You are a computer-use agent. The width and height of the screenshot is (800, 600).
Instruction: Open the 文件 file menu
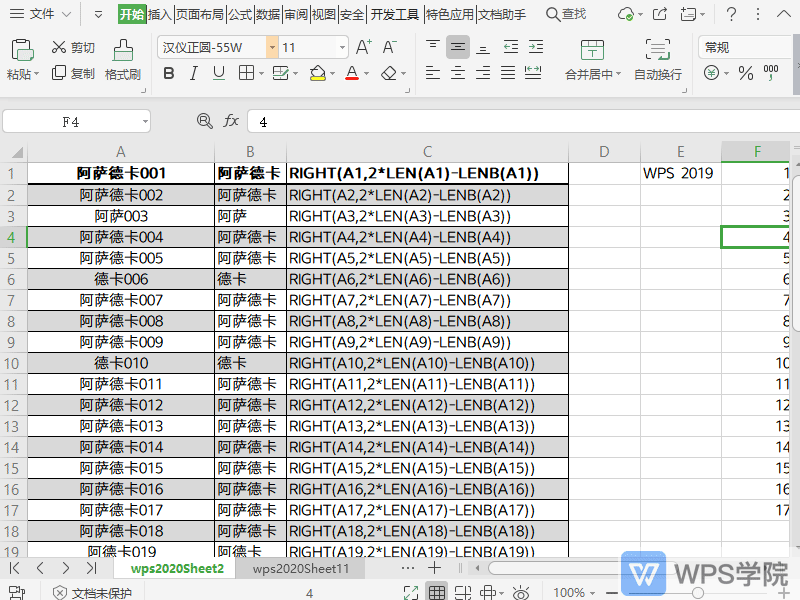point(42,14)
